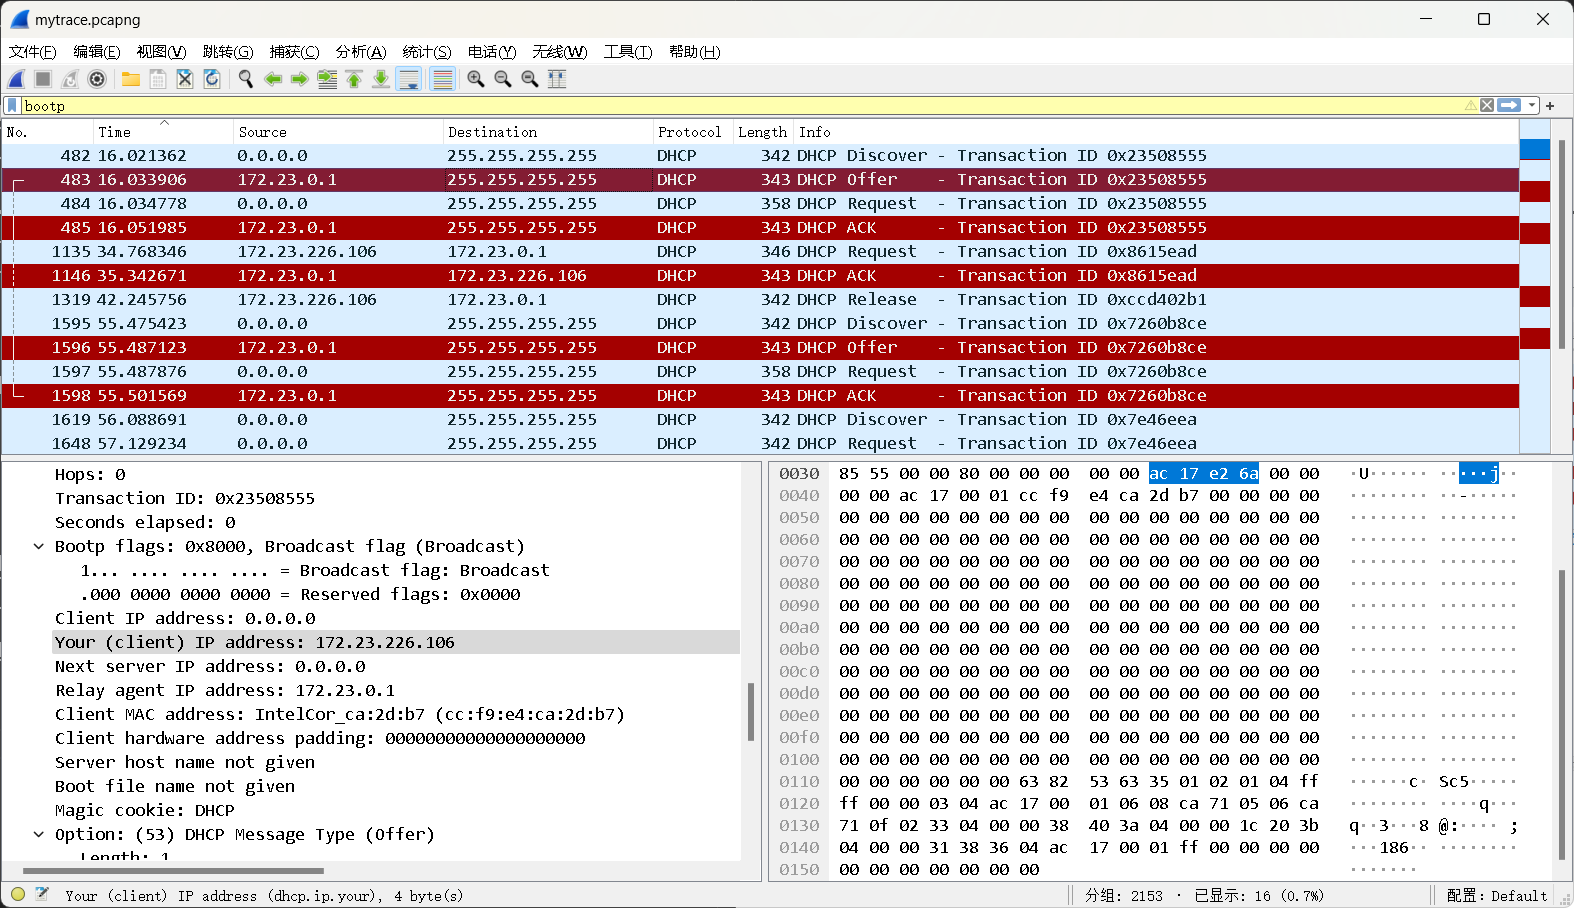Open capture file properties icon in status bar
The width and height of the screenshot is (1574, 908).
pos(42,895)
